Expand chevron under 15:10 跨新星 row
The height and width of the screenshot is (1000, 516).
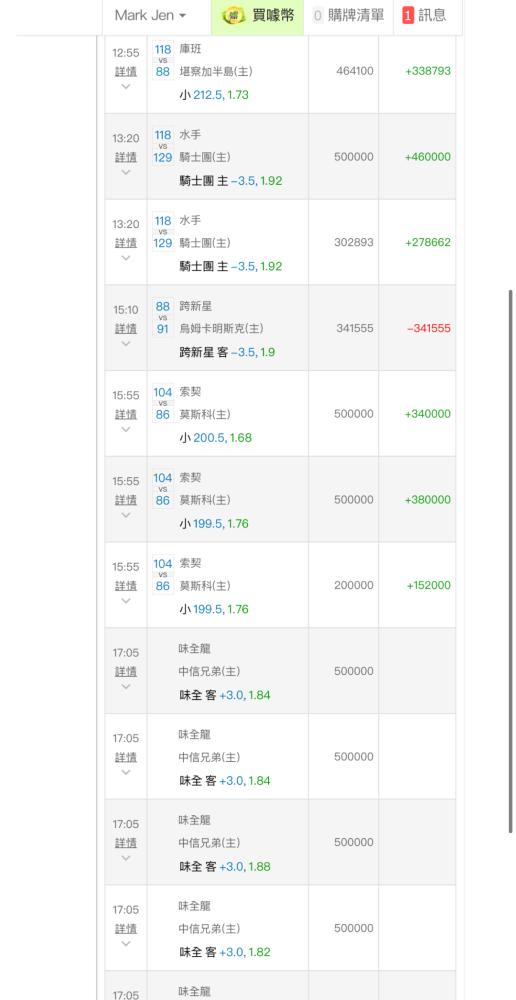click(126, 343)
